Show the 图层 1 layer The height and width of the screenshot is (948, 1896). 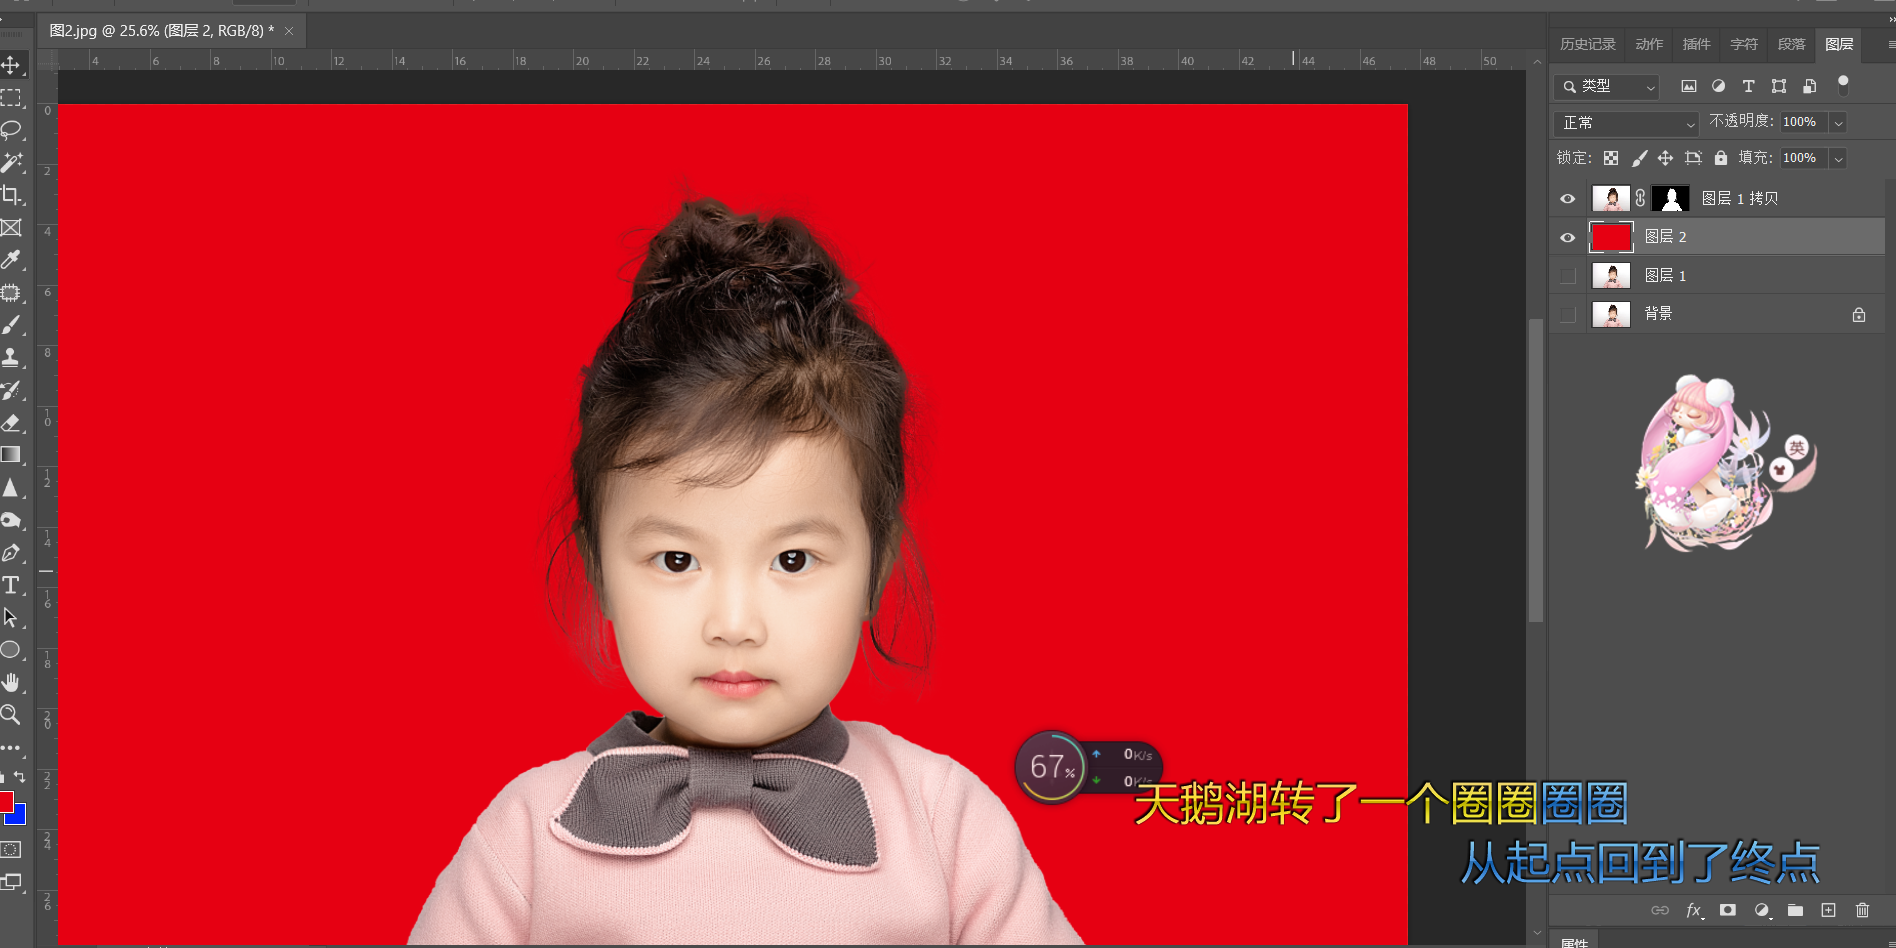click(x=1567, y=275)
